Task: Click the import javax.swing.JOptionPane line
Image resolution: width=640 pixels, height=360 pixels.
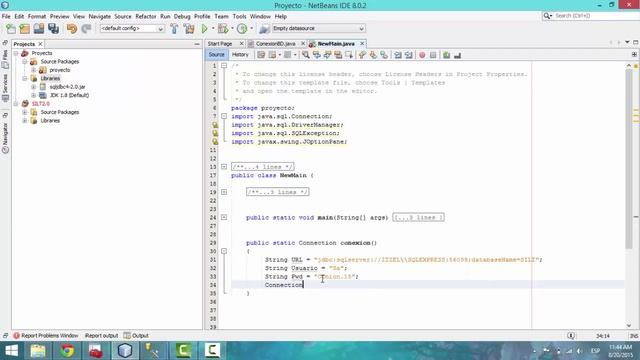Action: click(x=289, y=142)
